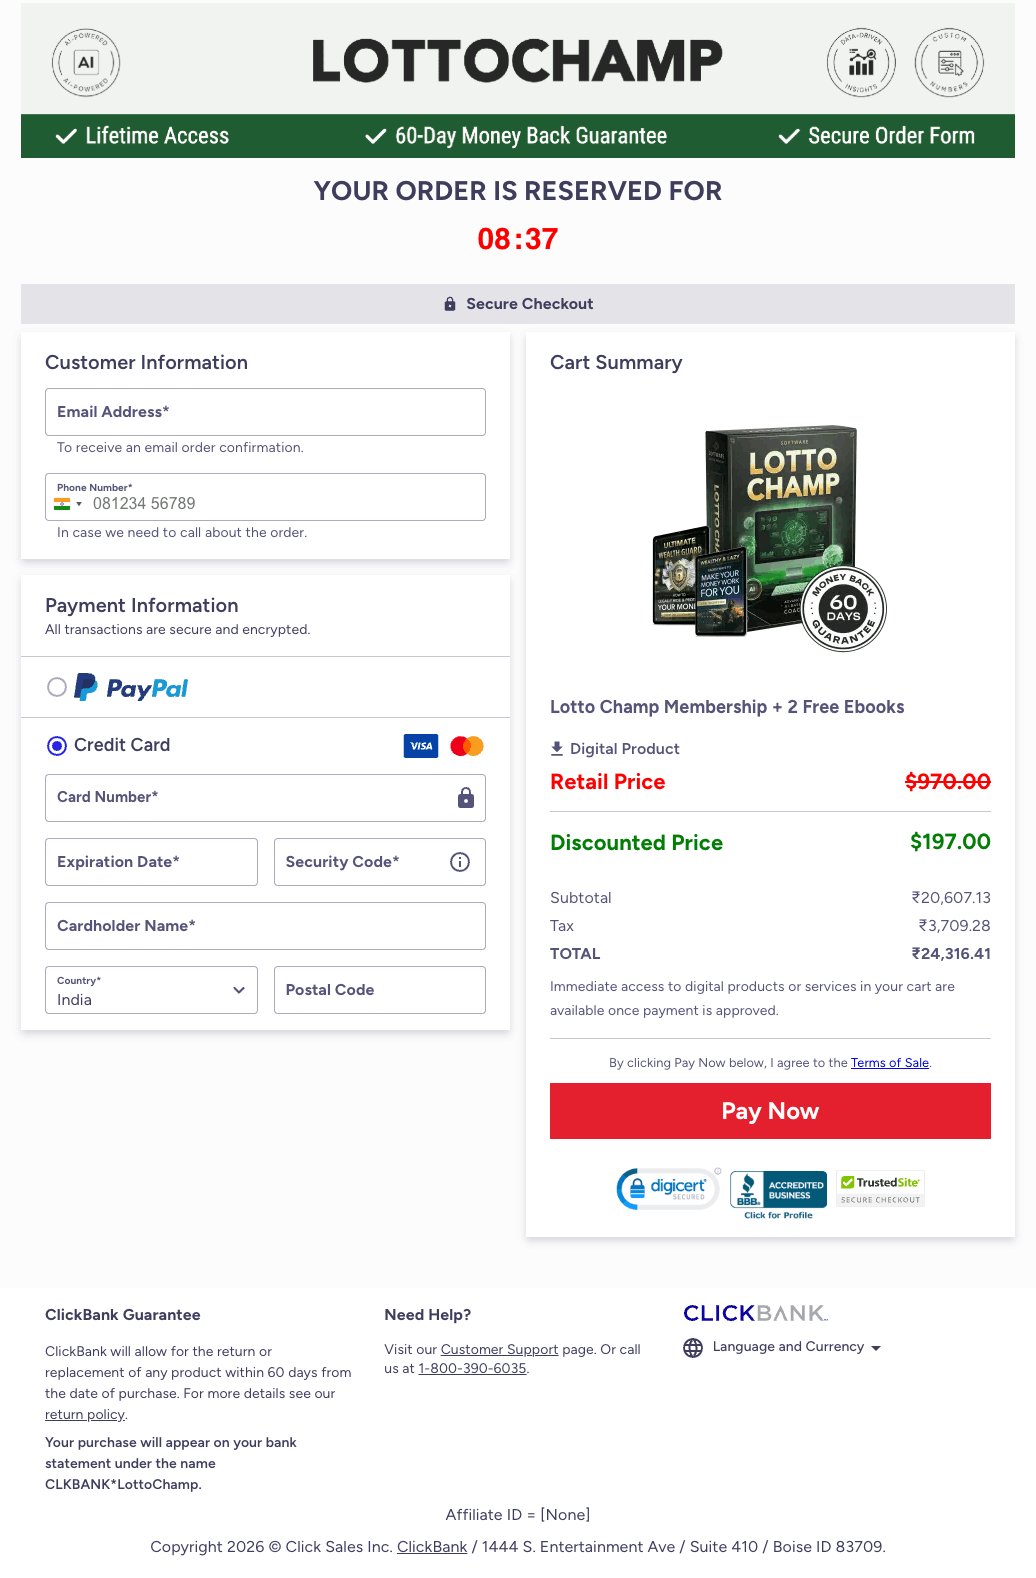
Task: Click the Data-Driven Insights badge icon
Action: pyautogui.click(x=861, y=62)
